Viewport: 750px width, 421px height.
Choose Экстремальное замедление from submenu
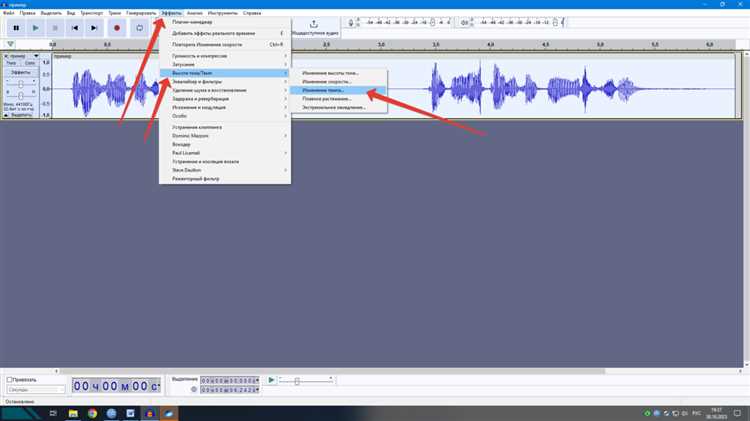click(339, 108)
